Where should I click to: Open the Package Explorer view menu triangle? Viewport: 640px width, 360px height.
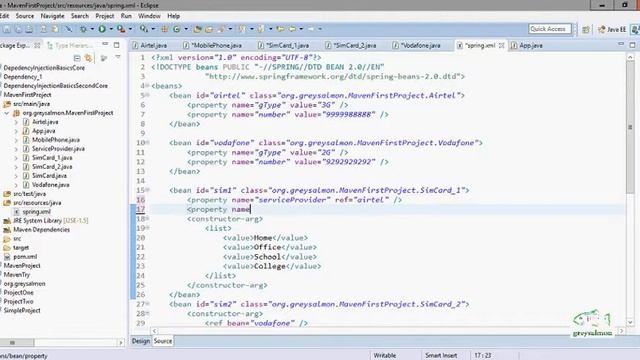tap(118, 57)
